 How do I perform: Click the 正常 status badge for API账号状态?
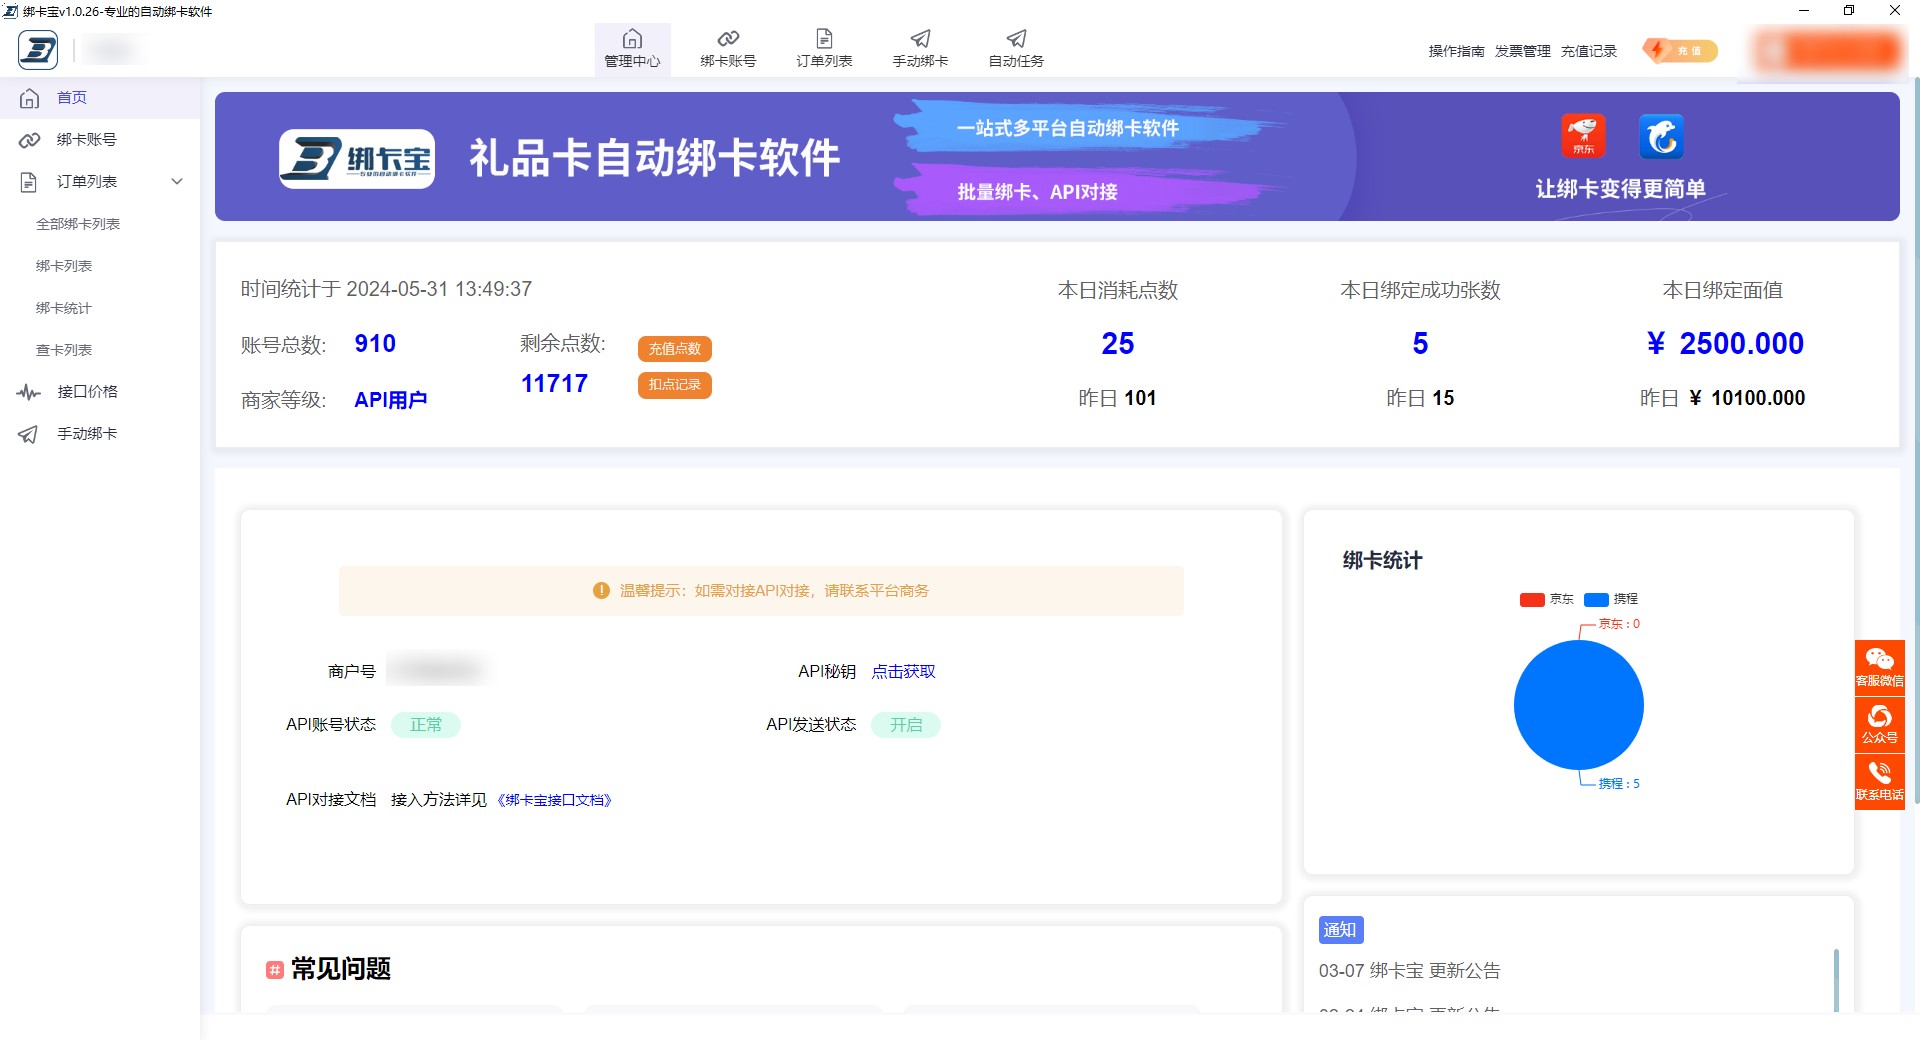[x=428, y=724]
